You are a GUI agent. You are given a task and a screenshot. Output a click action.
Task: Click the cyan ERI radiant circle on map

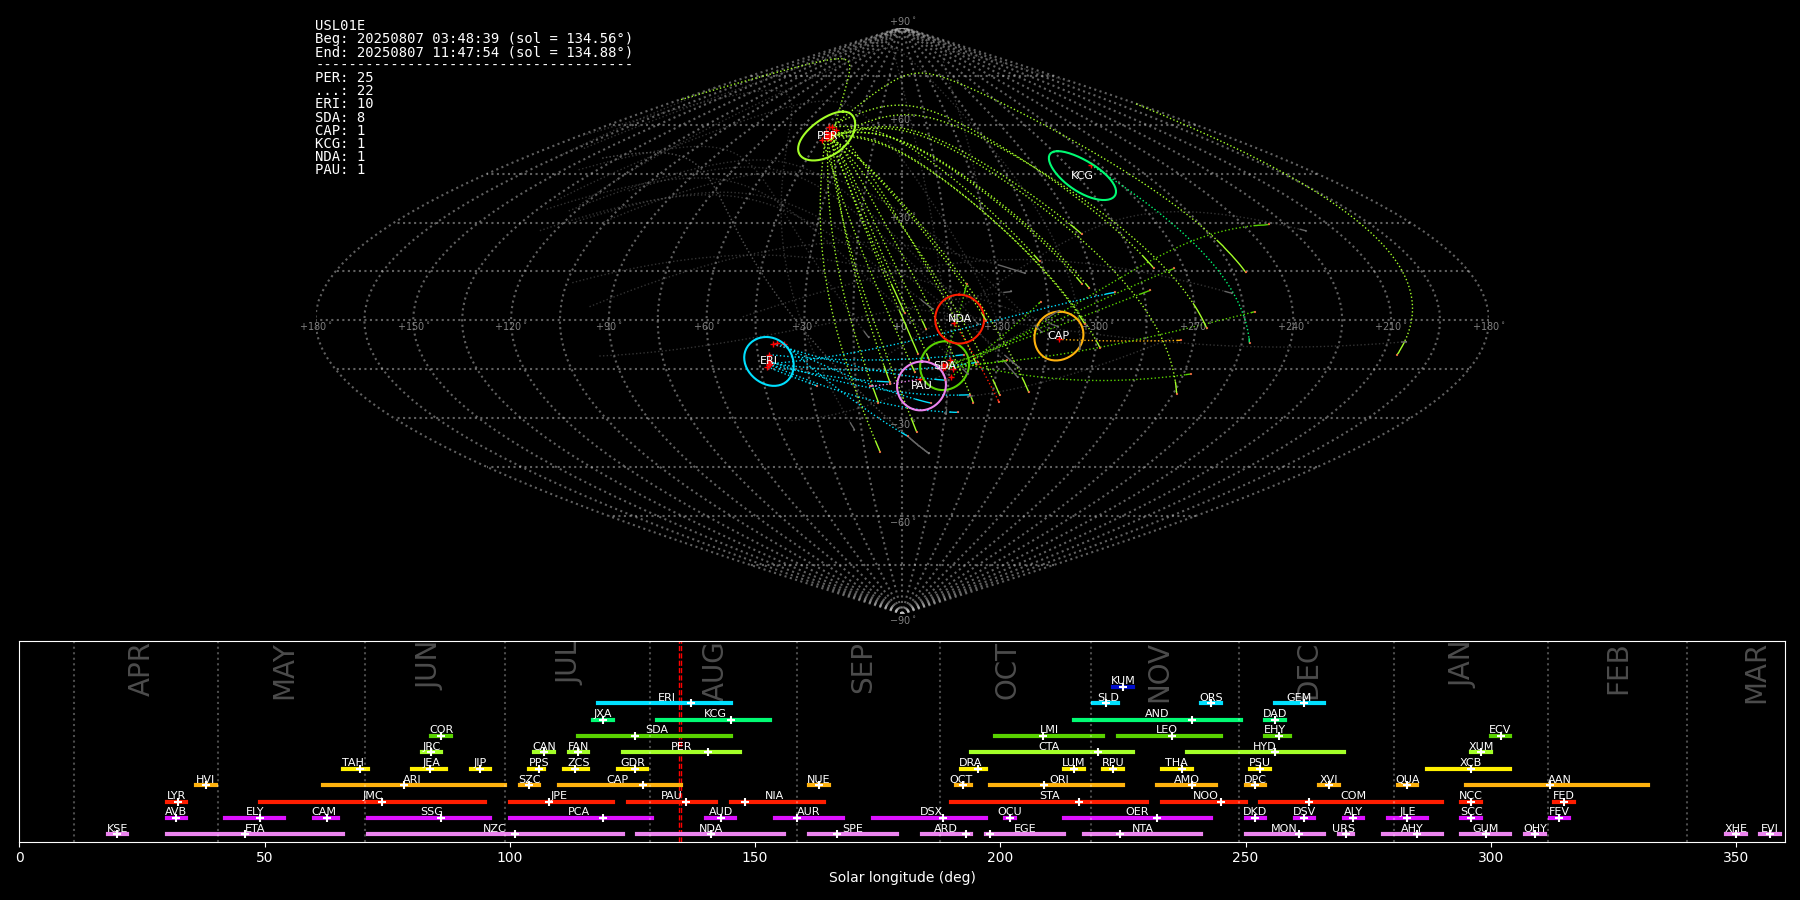(769, 361)
